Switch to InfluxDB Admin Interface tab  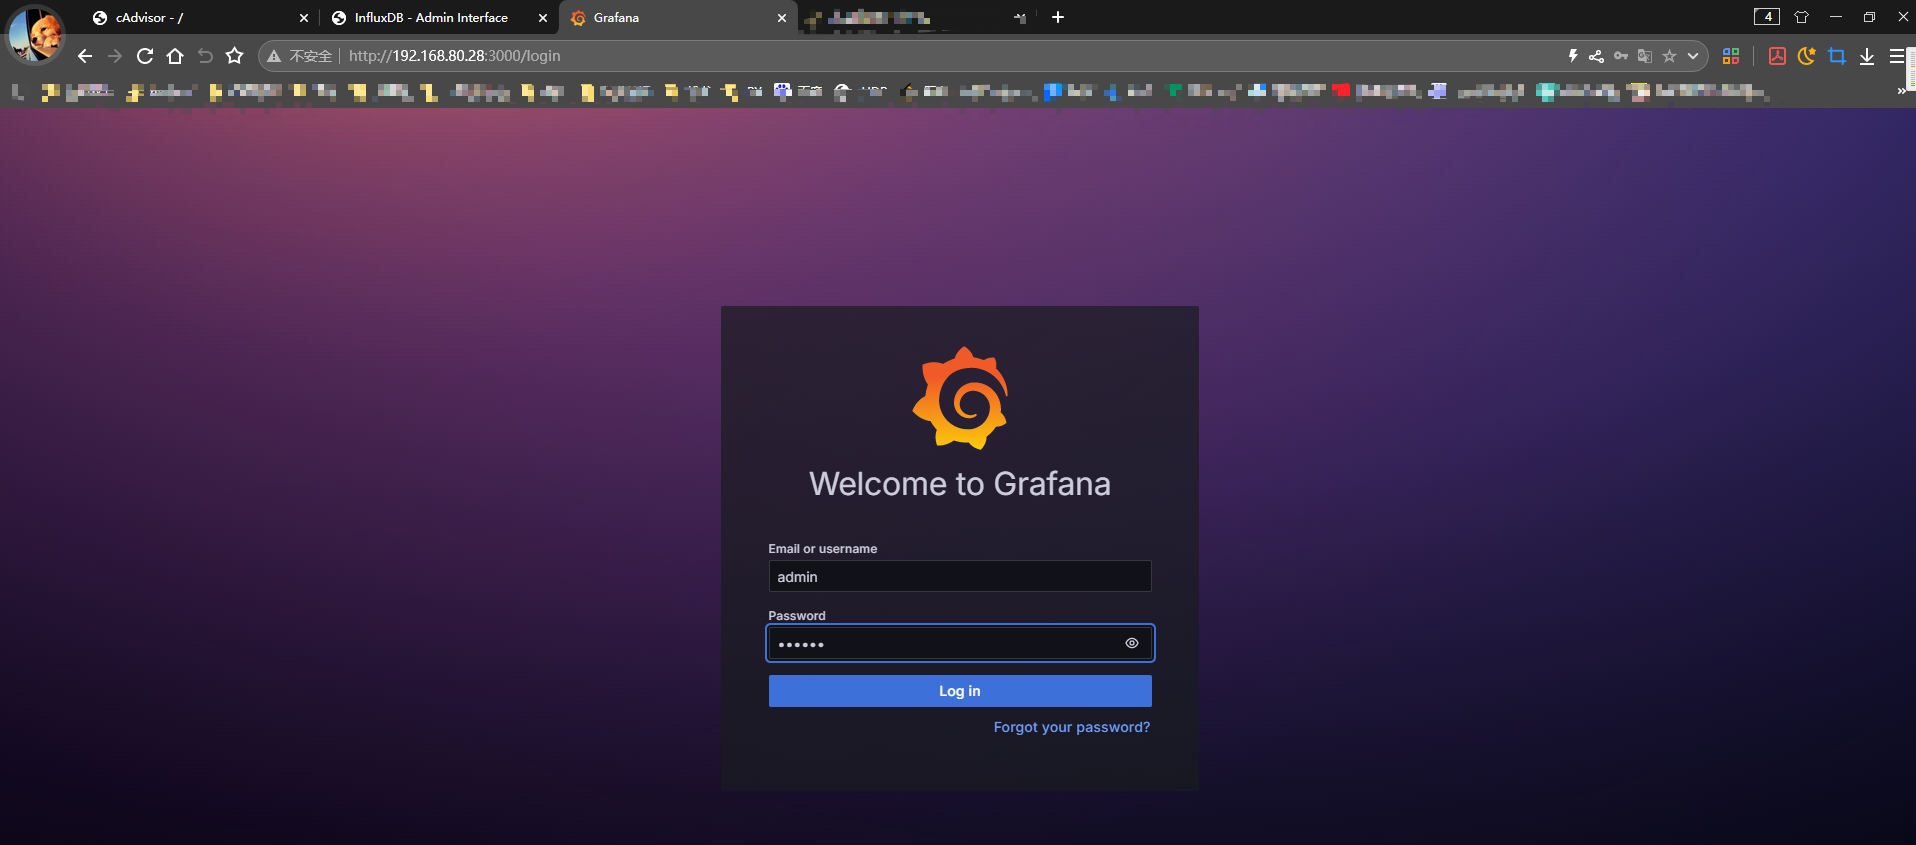pos(439,18)
